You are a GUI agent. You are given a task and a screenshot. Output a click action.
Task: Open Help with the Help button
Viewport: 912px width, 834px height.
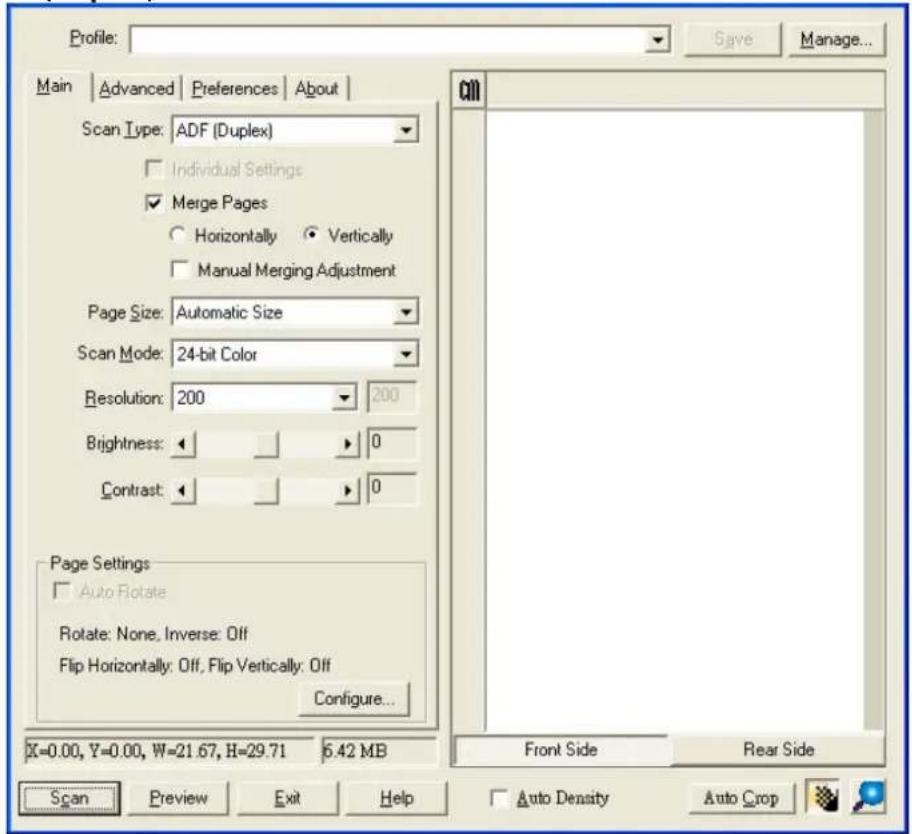point(397,798)
